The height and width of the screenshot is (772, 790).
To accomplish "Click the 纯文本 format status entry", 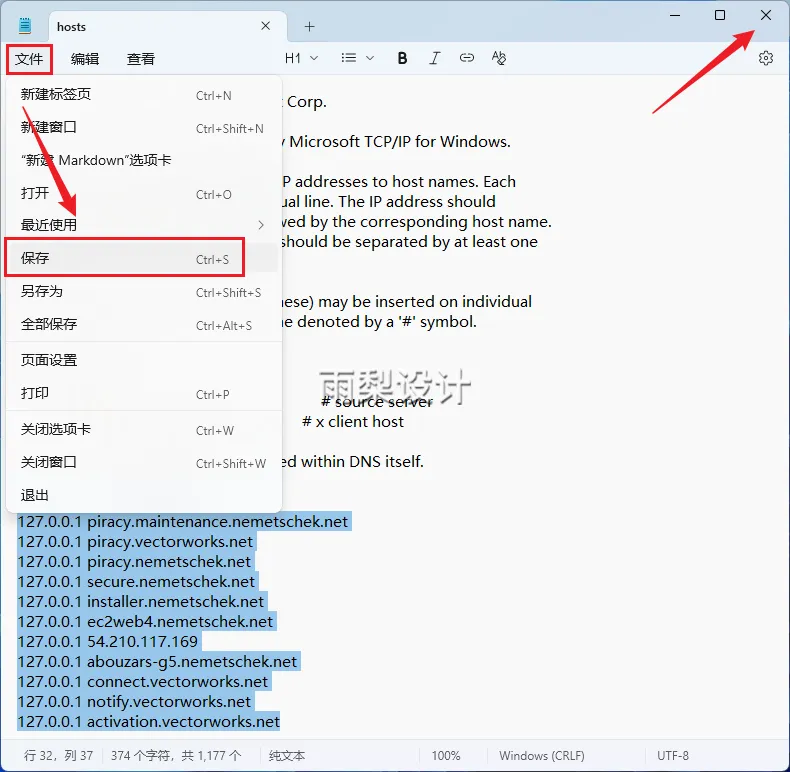I will pos(287,755).
